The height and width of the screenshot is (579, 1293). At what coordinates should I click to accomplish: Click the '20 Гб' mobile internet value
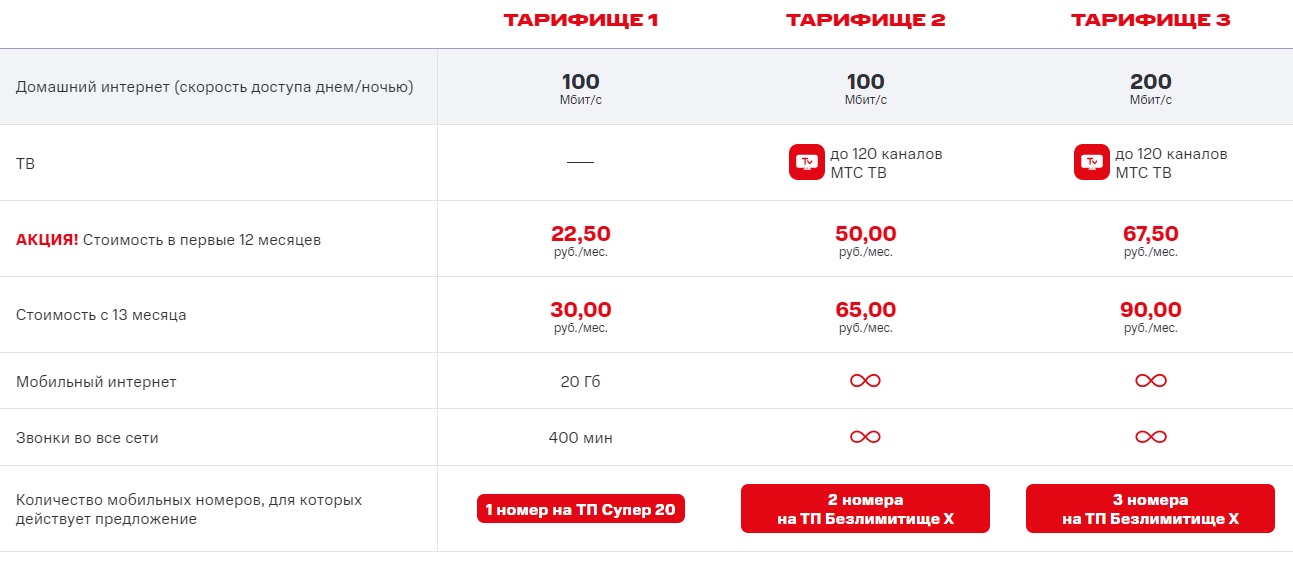[x=580, y=381]
